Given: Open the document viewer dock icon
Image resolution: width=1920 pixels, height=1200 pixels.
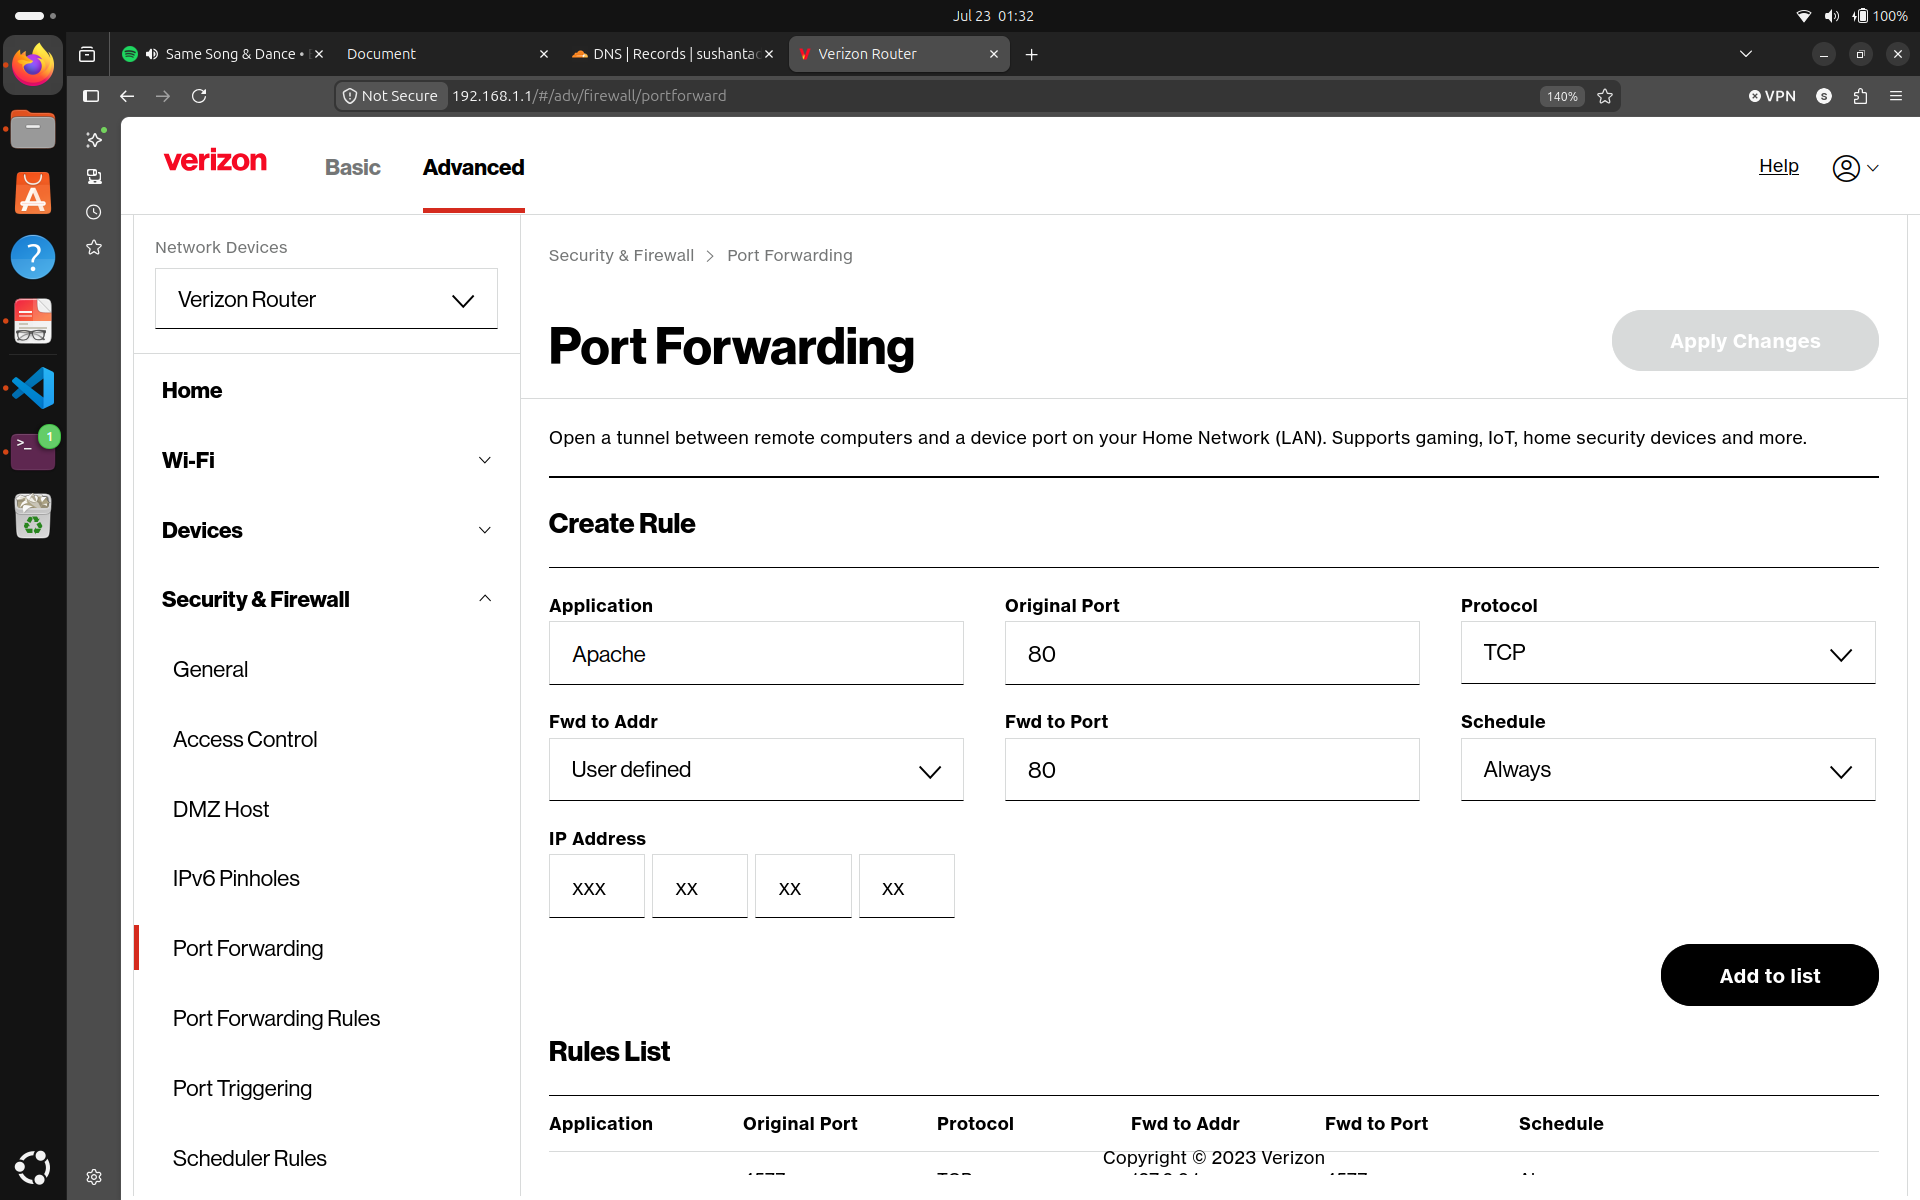Looking at the screenshot, I should (33, 322).
